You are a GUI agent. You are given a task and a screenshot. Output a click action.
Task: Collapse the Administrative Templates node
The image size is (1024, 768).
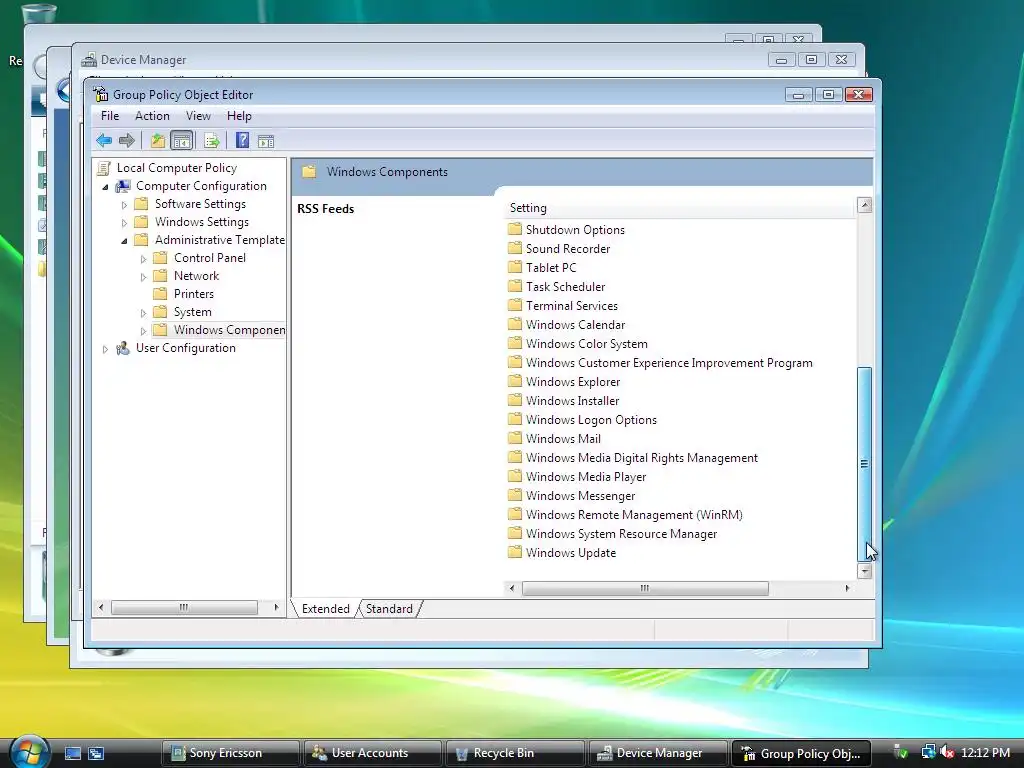point(124,241)
